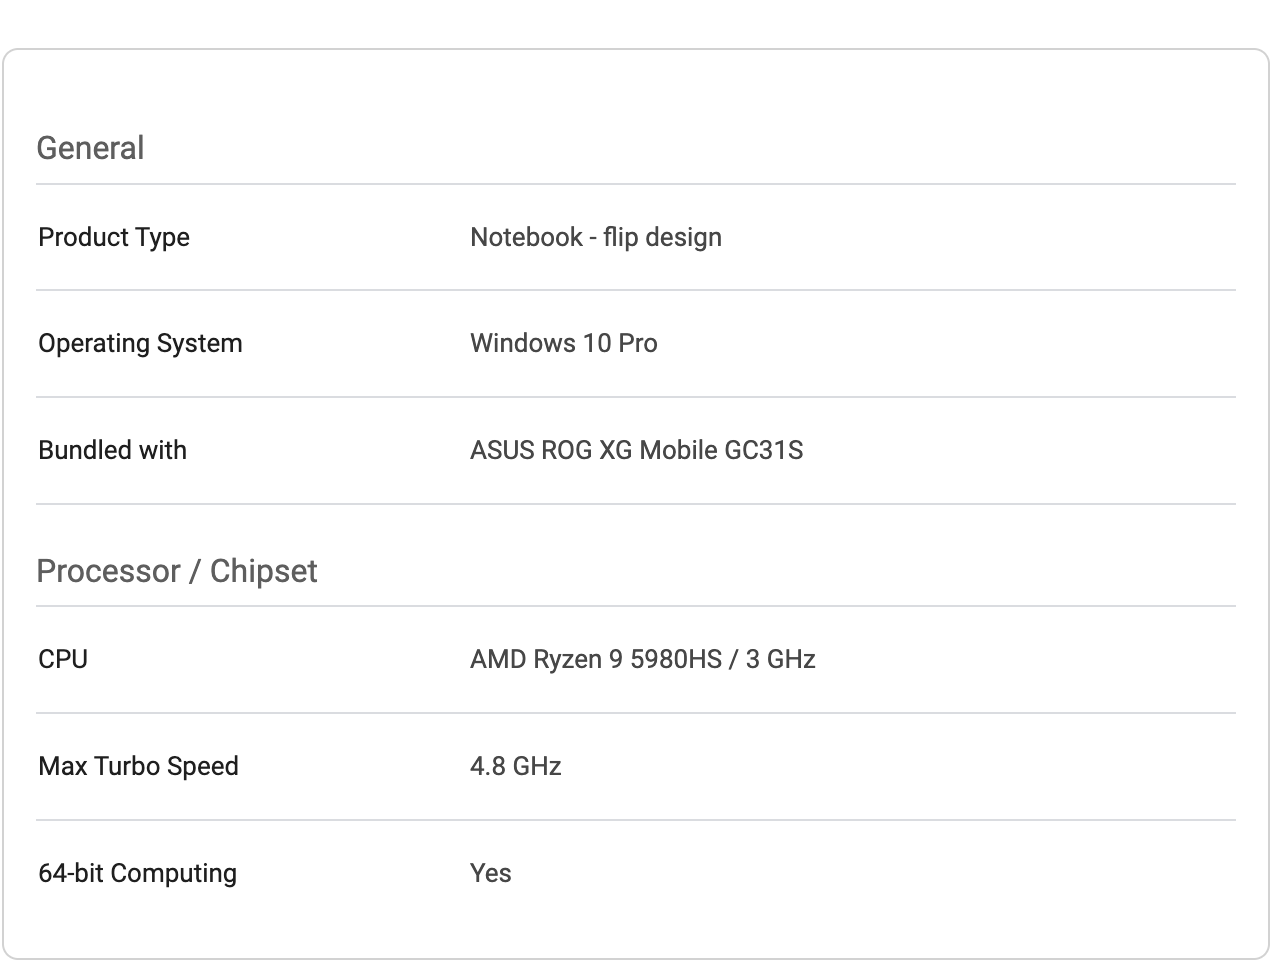The height and width of the screenshot is (962, 1274).
Task: Click the word 'Pro' after Windows 10
Action: click(638, 343)
